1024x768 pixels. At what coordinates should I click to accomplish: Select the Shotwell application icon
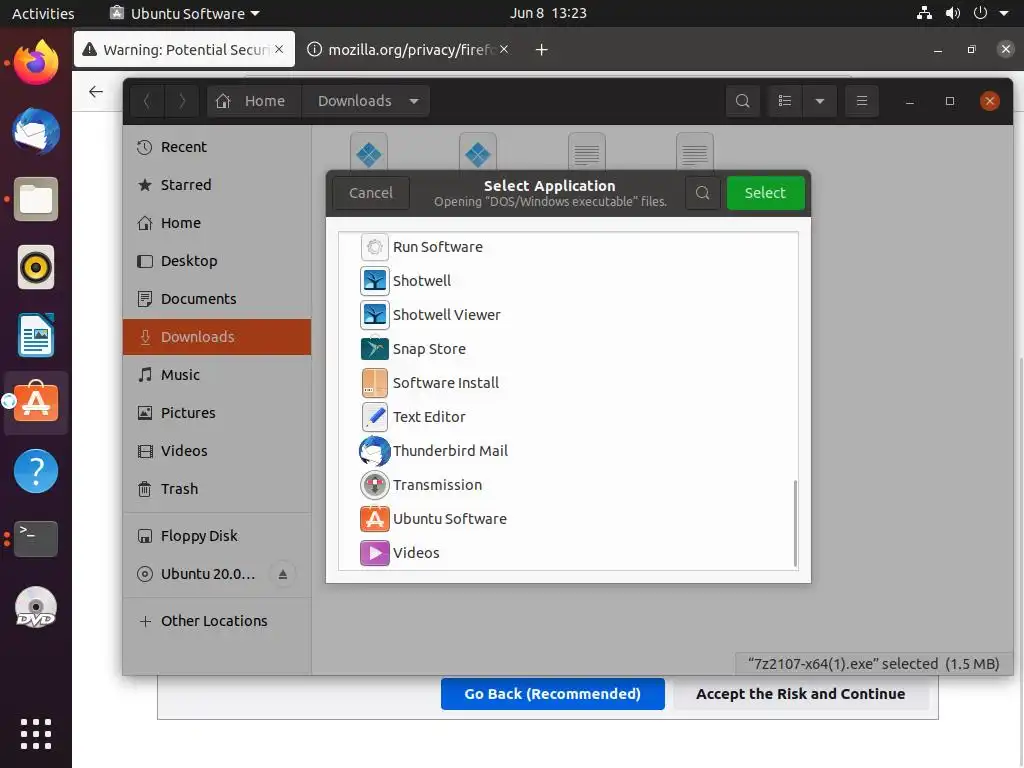point(375,281)
